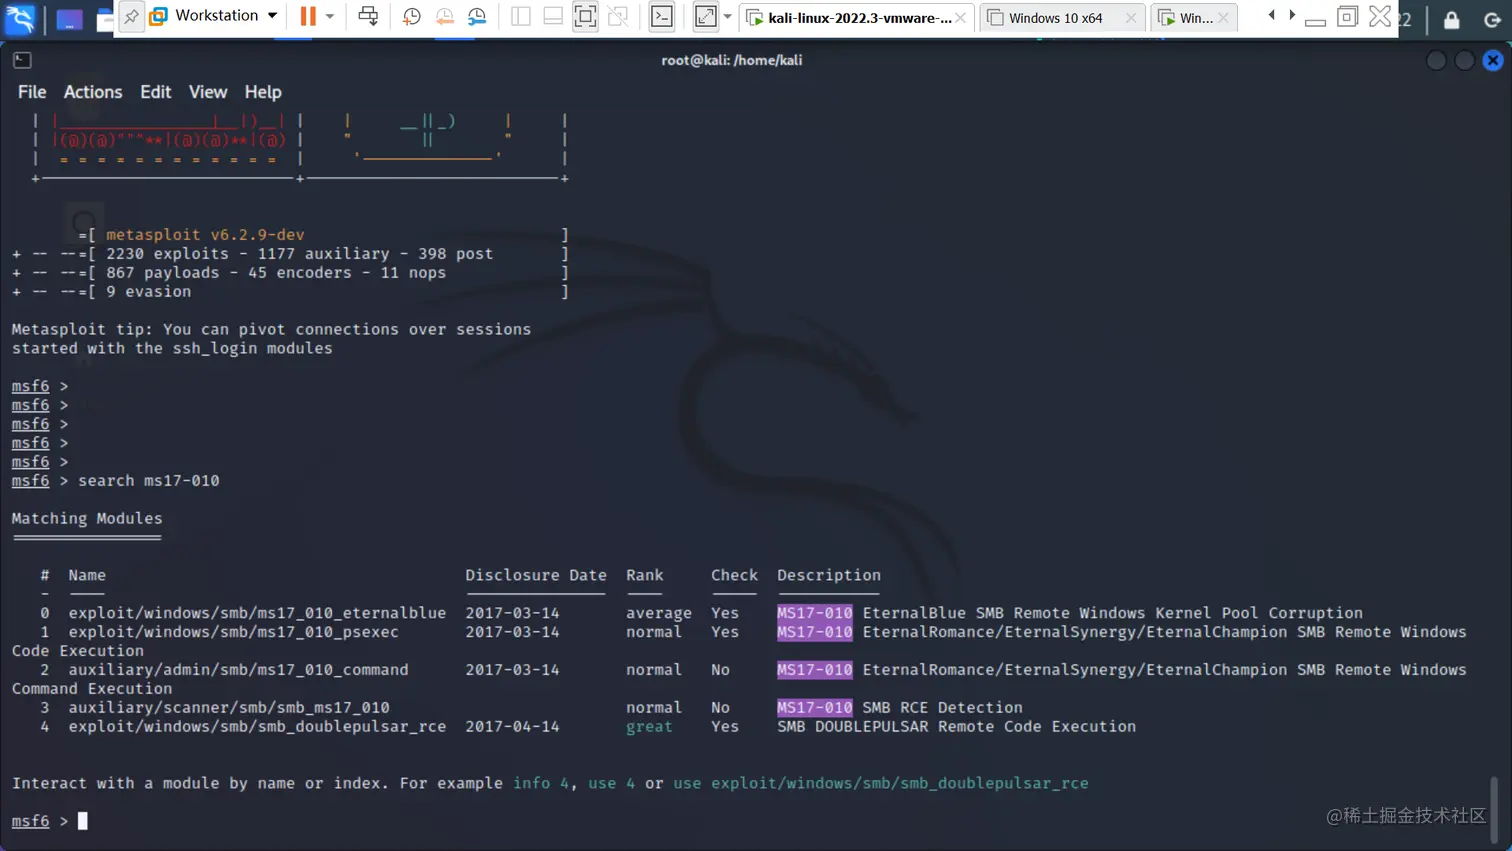Open the Kali Linux applications menu
Image resolution: width=1512 pixels, height=851 pixels.
[19, 17]
